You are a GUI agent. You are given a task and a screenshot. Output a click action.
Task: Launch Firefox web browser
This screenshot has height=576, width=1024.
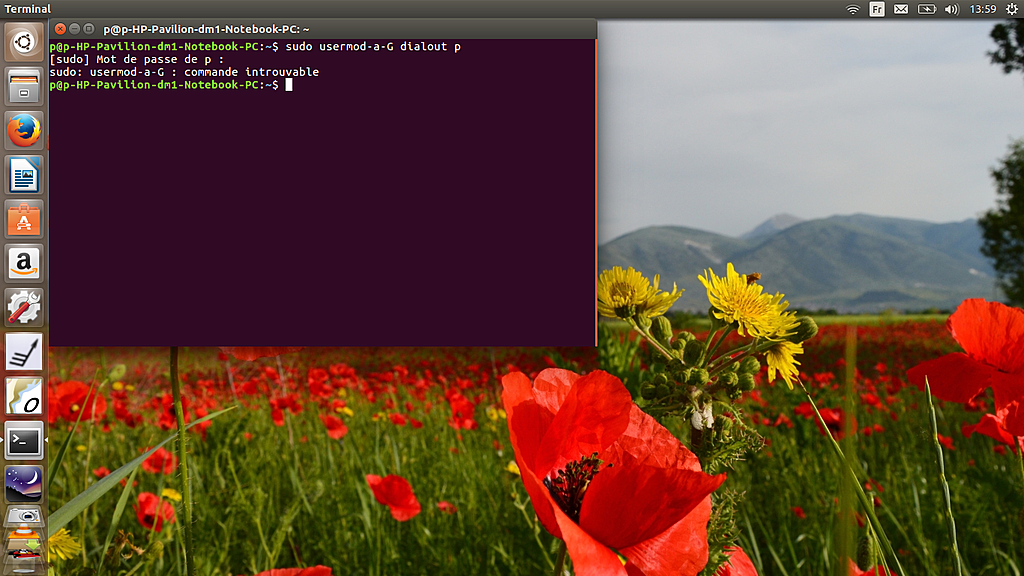click(x=24, y=131)
